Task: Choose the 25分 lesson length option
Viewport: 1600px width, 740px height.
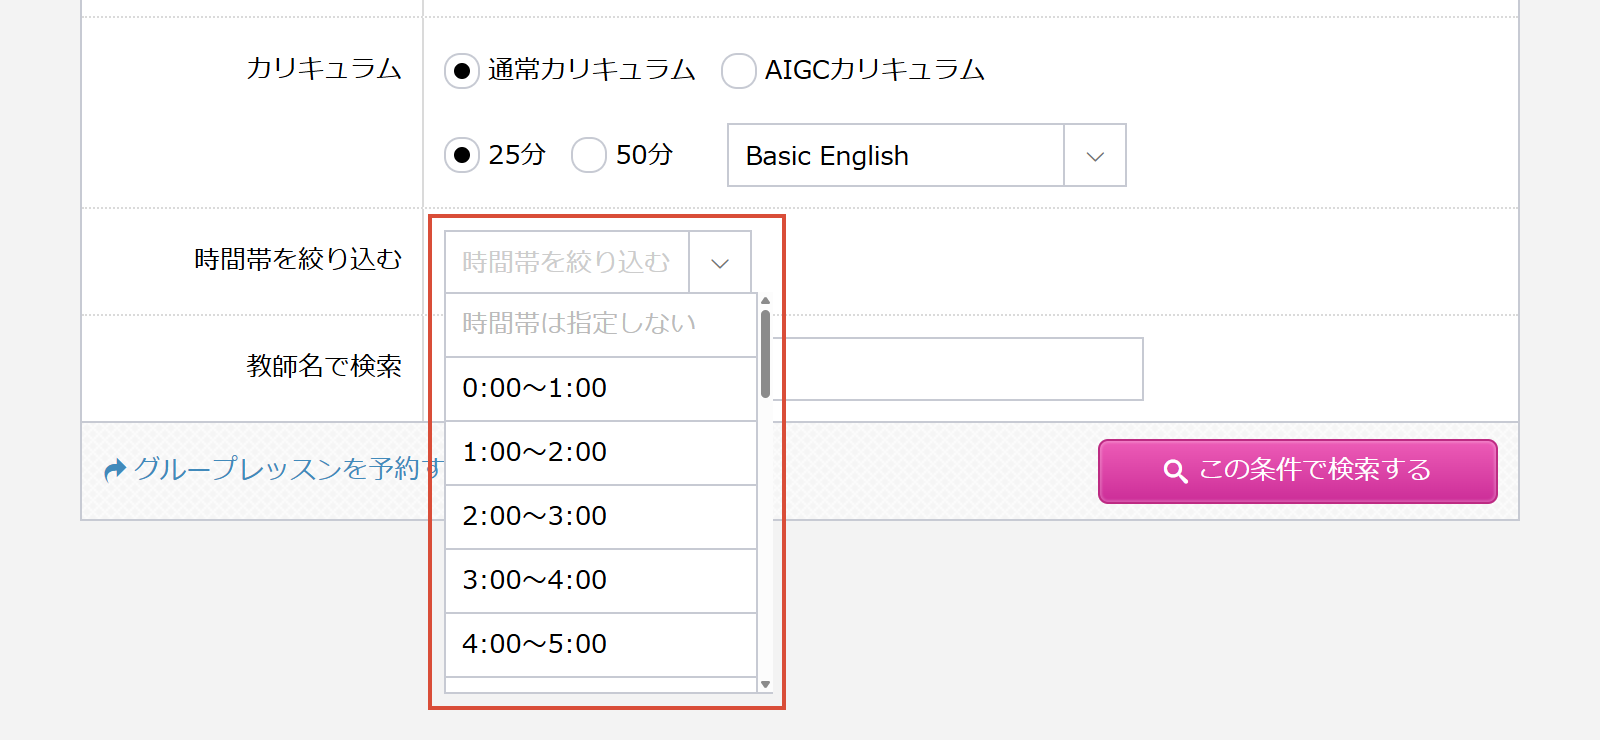Action: click(461, 155)
